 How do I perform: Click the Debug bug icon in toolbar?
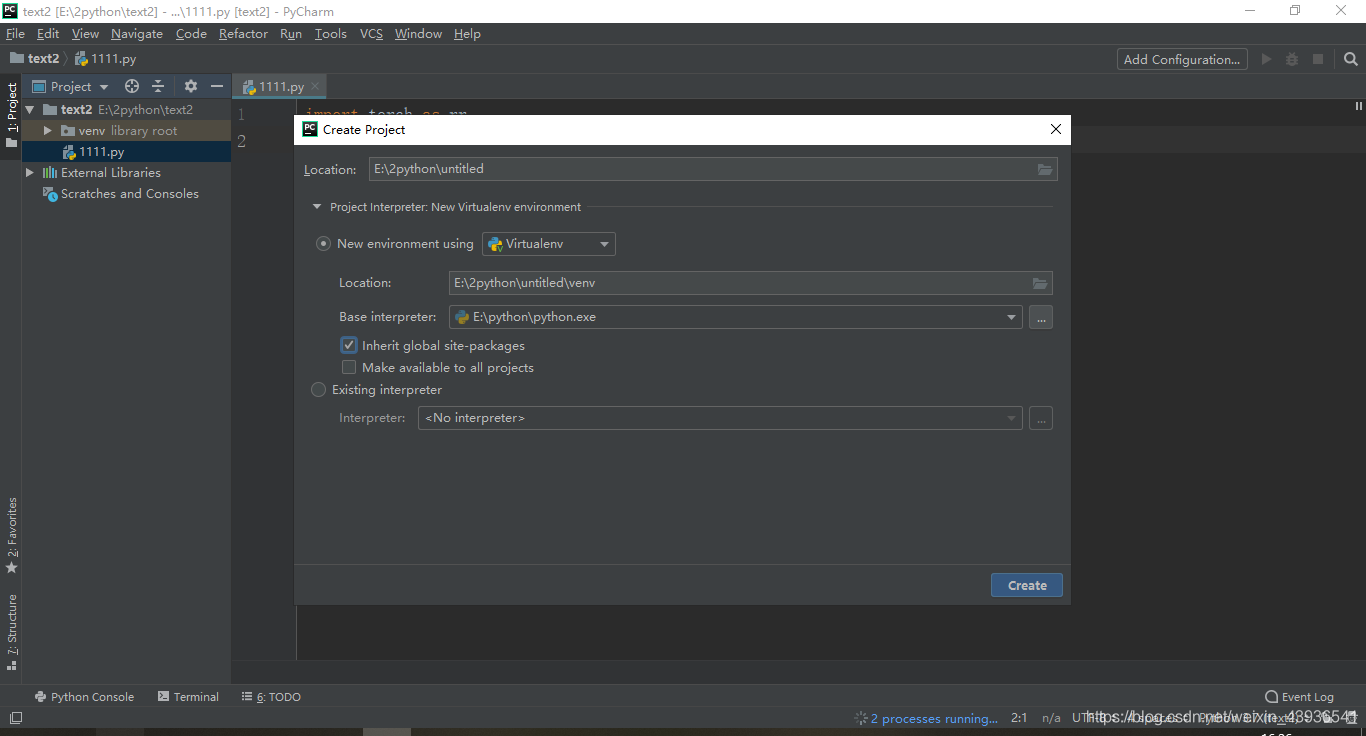coord(1292,60)
